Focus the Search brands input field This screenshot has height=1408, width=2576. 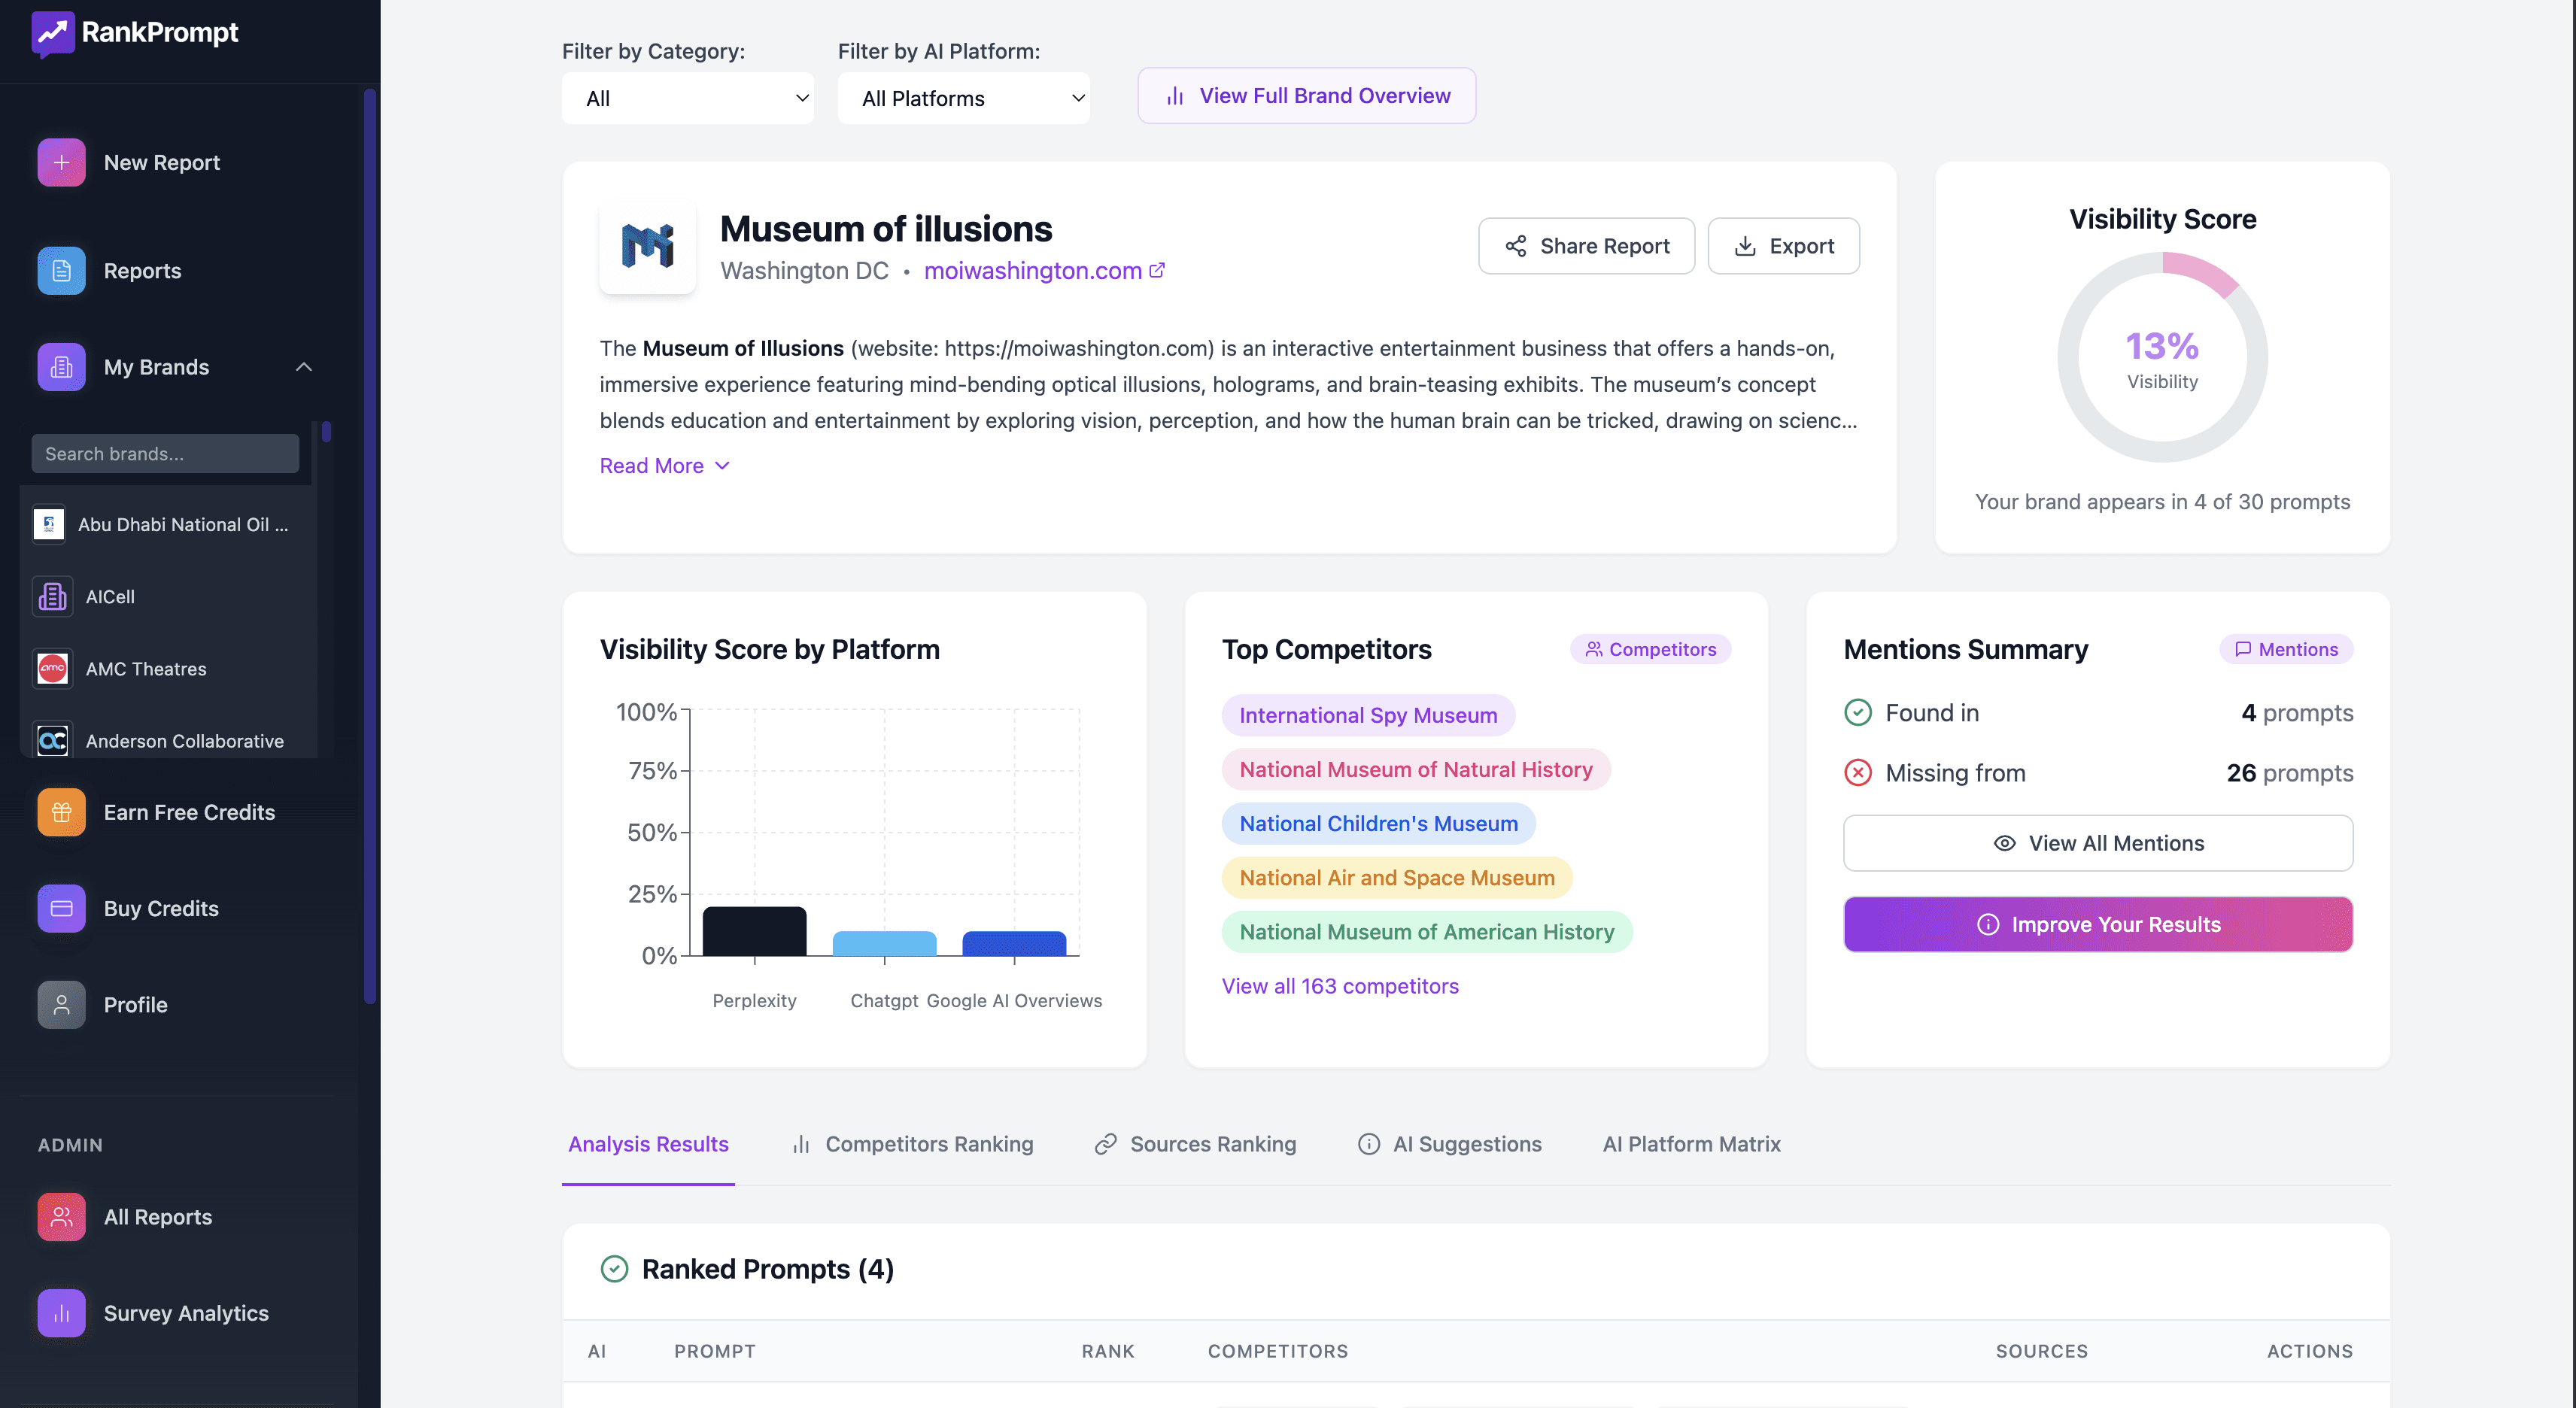coord(165,454)
